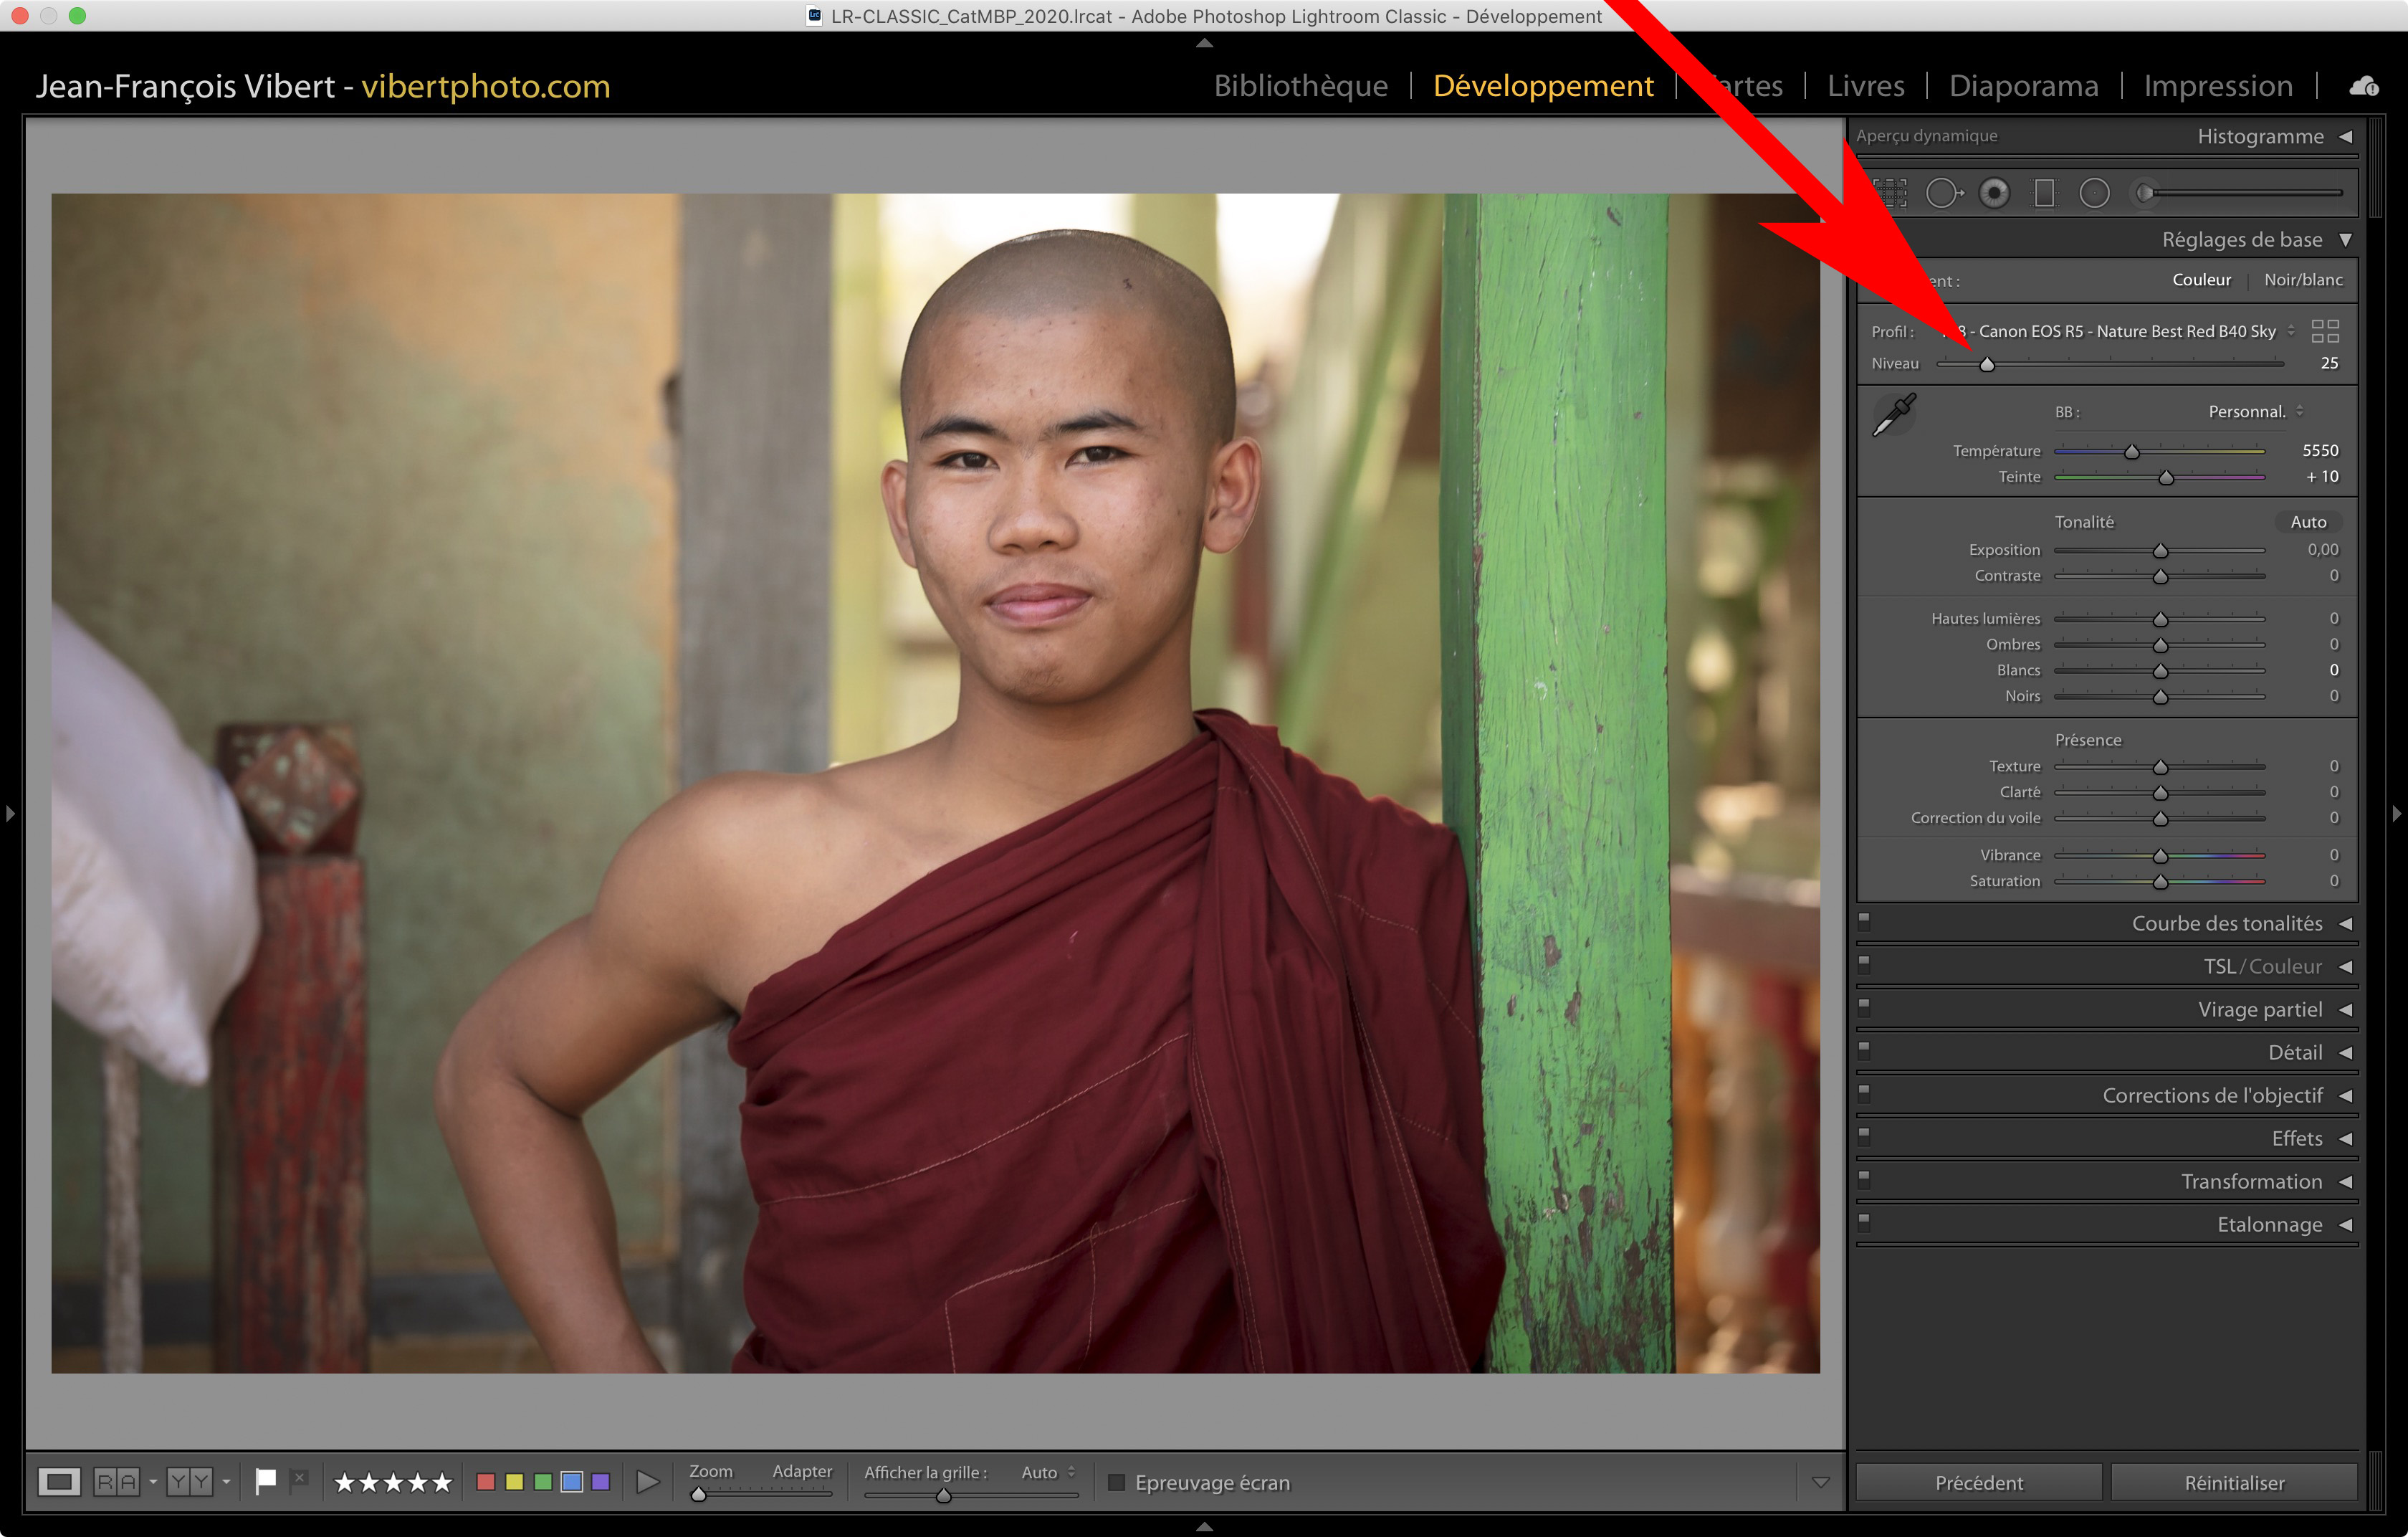2408x1537 pixels.
Task: Click the white balance eyedropper
Action: [x=1893, y=414]
